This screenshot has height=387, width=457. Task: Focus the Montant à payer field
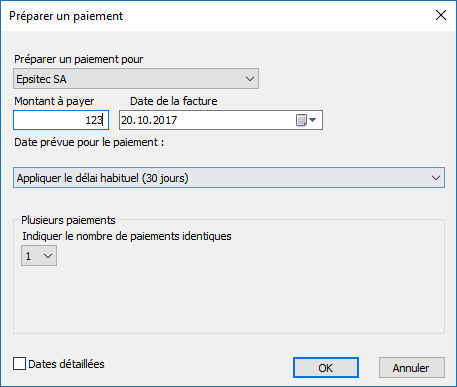(x=61, y=120)
